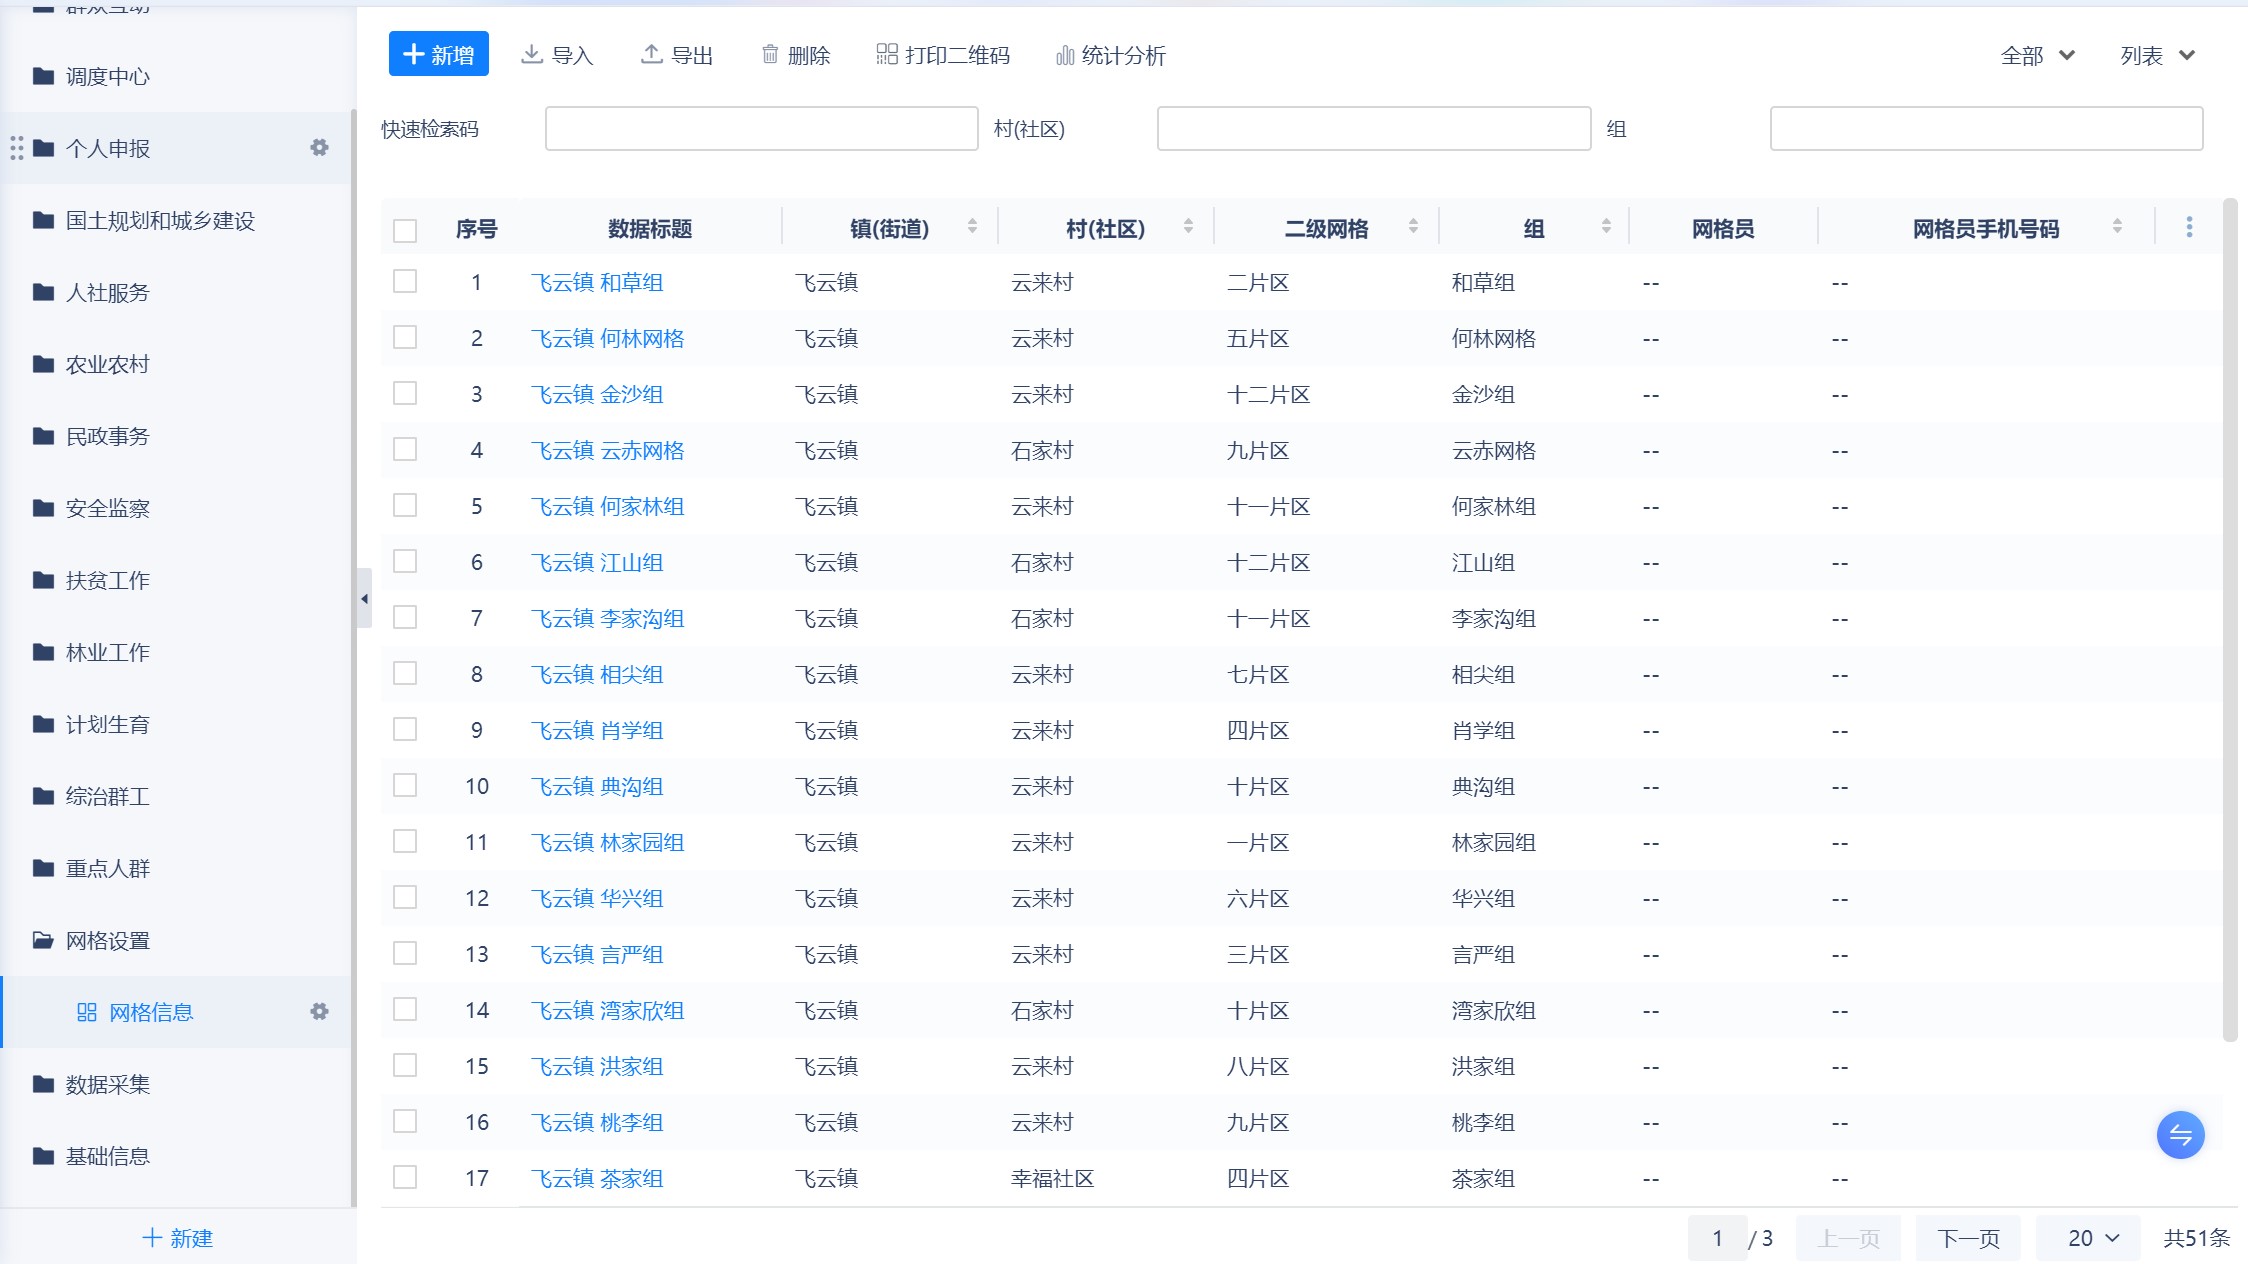Image resolution: width=2248 pixels, height=1264 pixels.
Task: Open the 飞云镇 和草组 record link
Action: [597, 283]
